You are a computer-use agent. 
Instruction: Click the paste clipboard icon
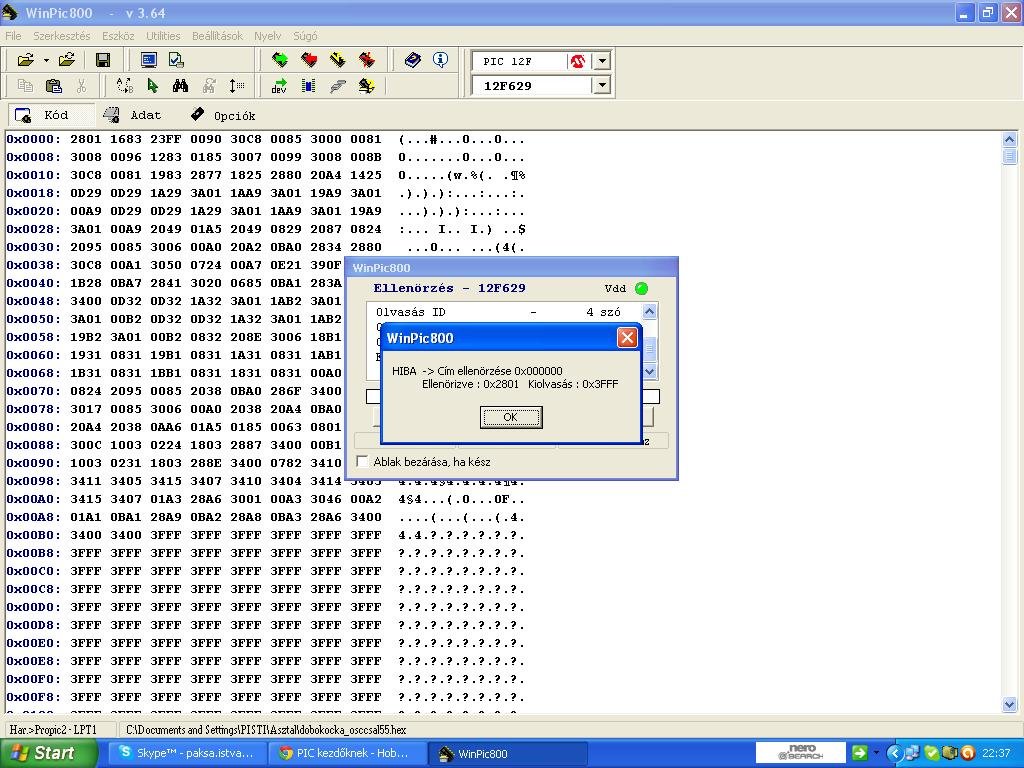(x=54, y=86)
